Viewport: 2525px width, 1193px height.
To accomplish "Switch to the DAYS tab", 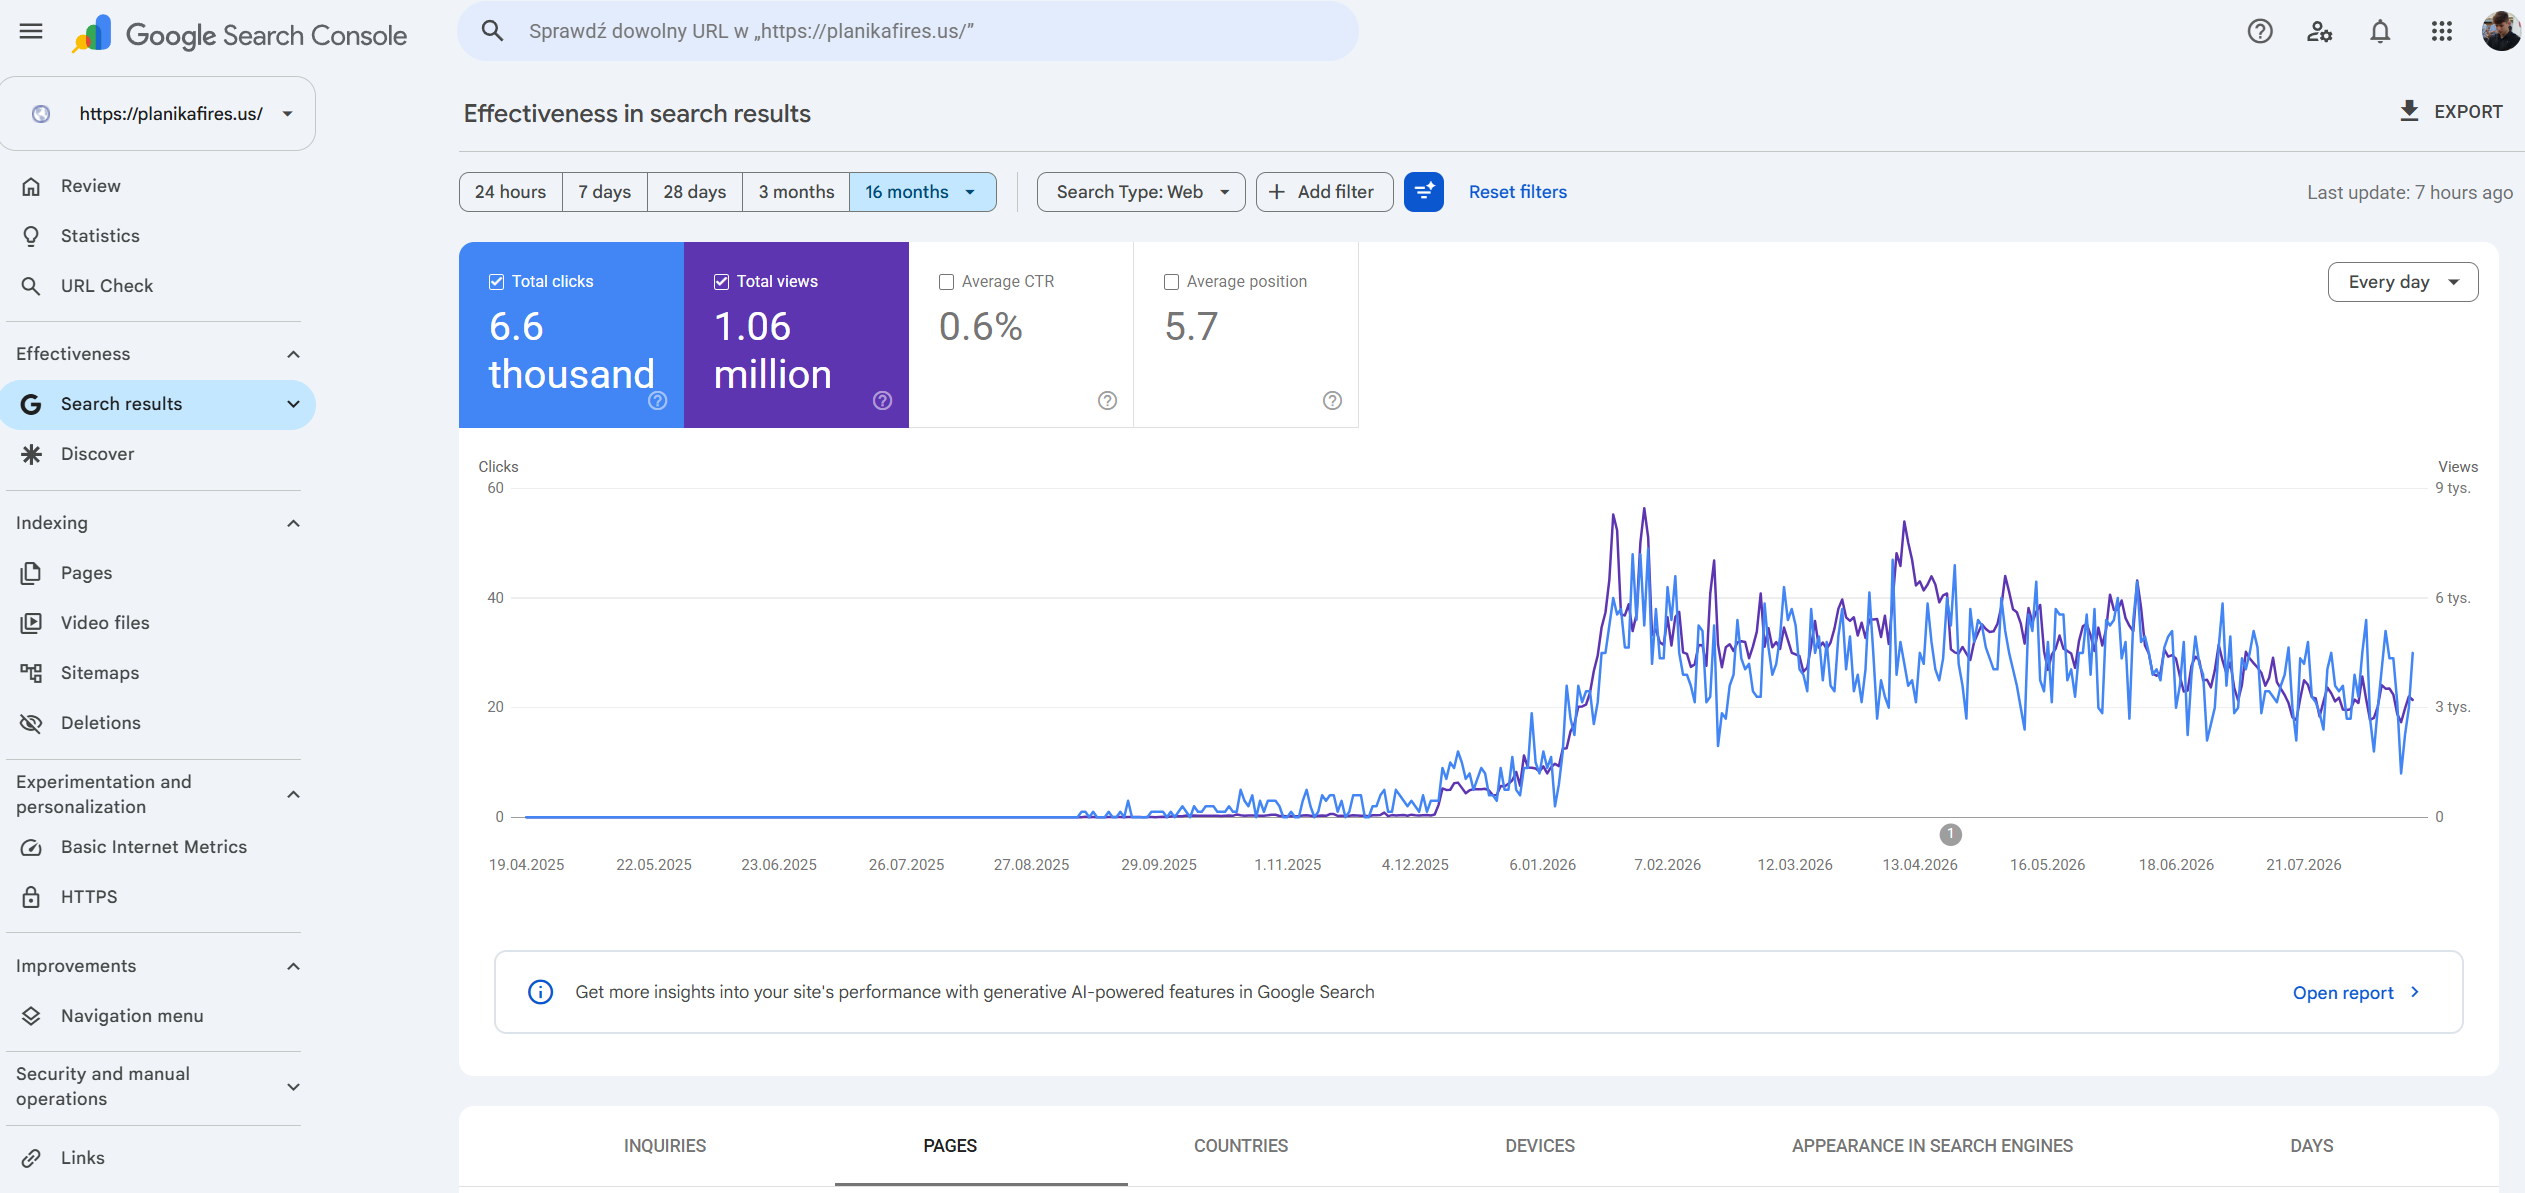I will [x=2312, y=1146].
